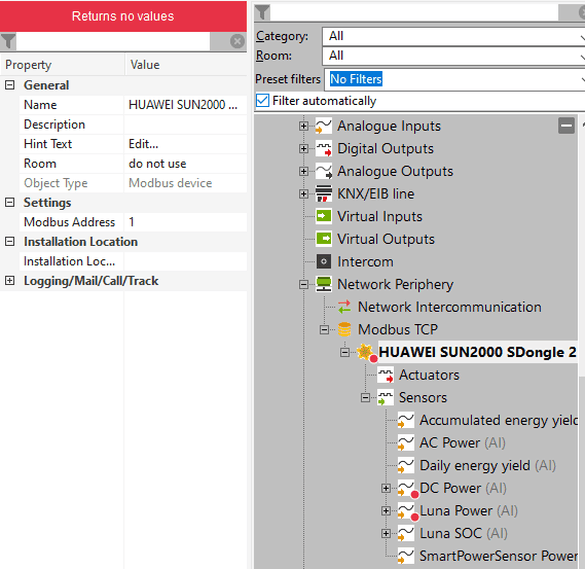Viewport: 585px width, 569px height.
Task: Click the Virtual Inputs green icon
Action: pyautogui.click(x=323, y=216)
